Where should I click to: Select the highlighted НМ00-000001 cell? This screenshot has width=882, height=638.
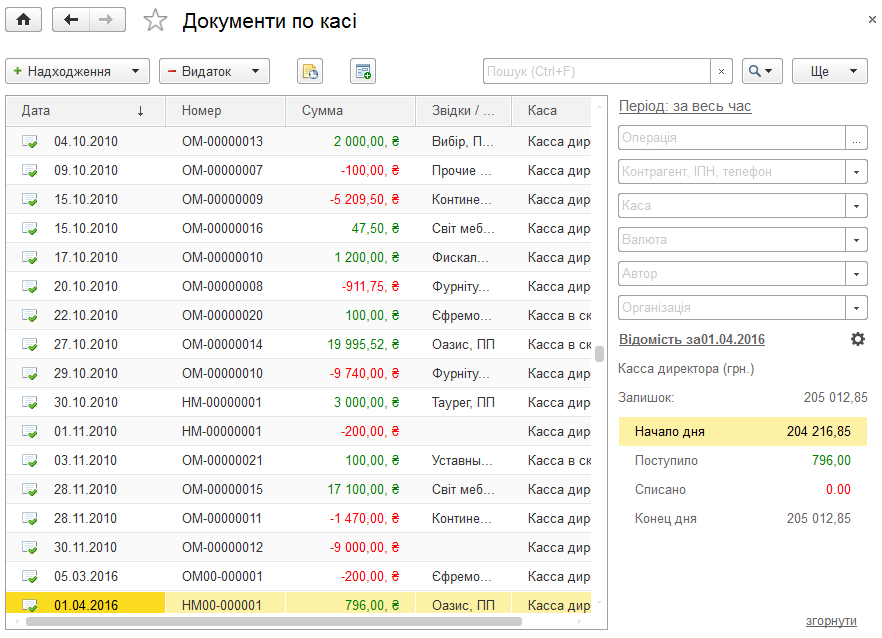(x=222, y=605)
